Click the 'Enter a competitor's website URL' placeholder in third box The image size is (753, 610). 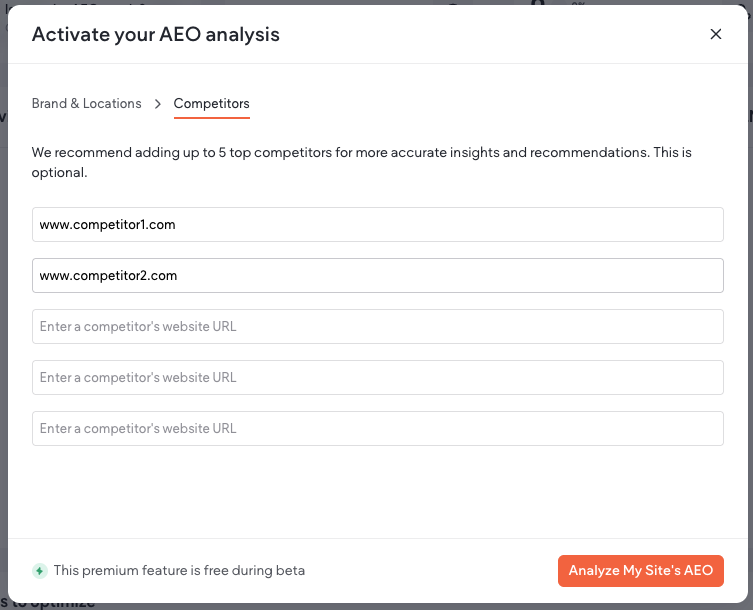[138, 327]
